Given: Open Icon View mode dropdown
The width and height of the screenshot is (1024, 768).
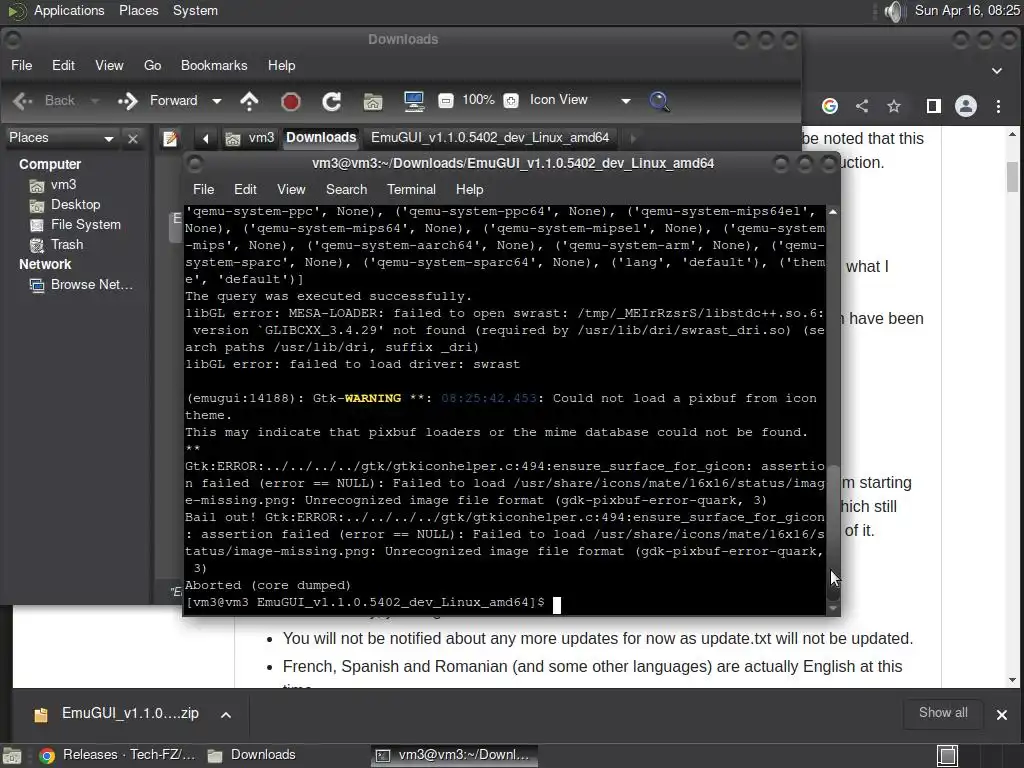Looking at the screenshot, I should click(x=579, y=101).
